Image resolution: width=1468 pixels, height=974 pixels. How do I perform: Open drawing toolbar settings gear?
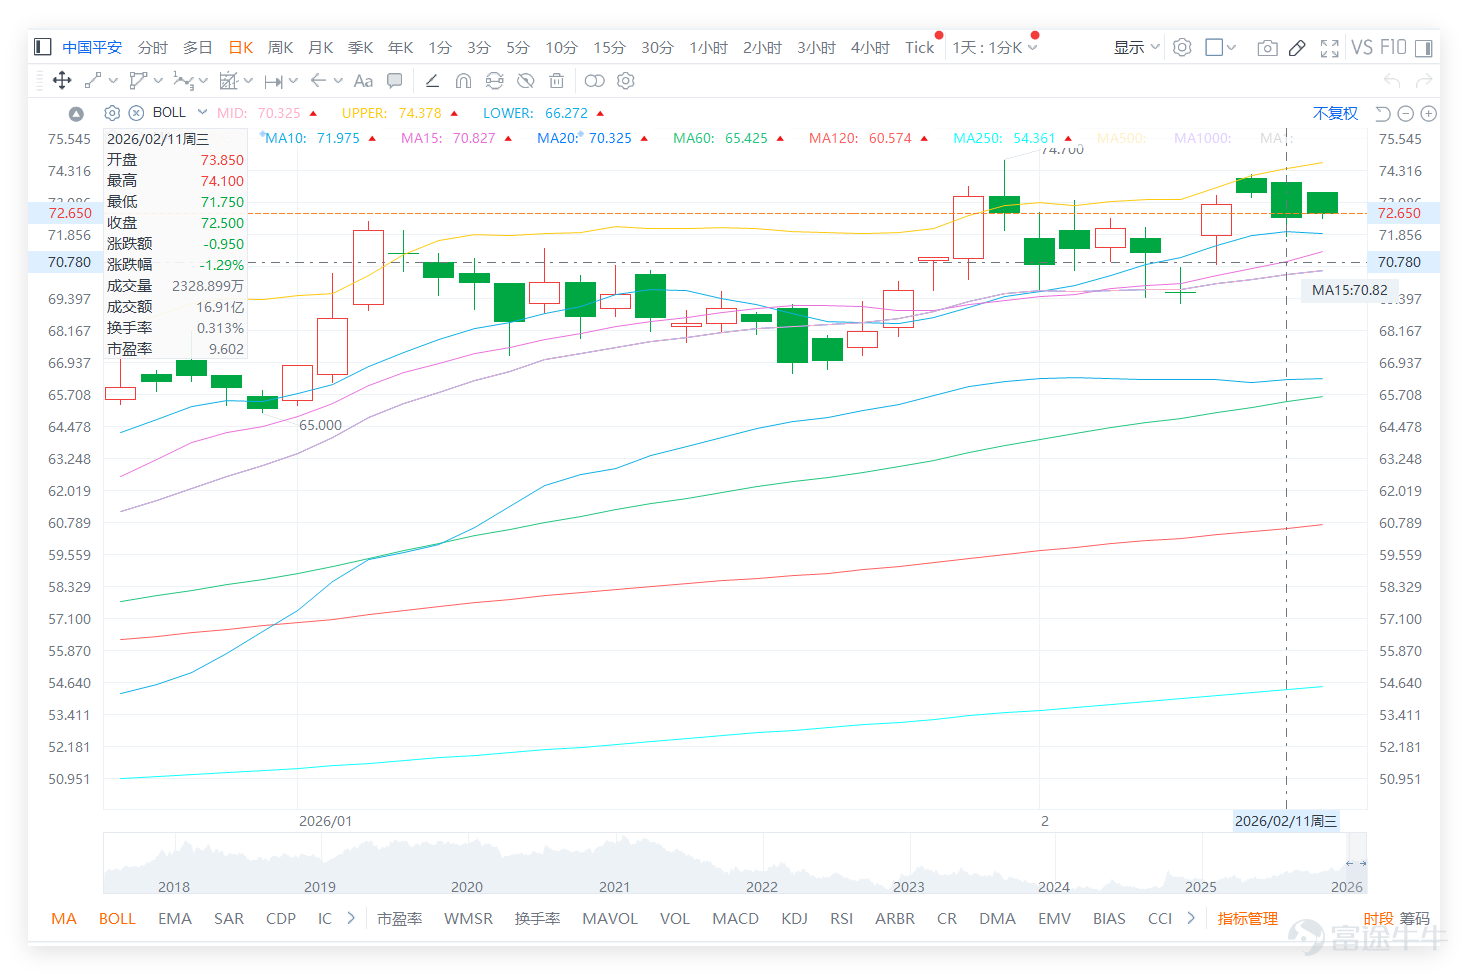[x=626, y=81]
